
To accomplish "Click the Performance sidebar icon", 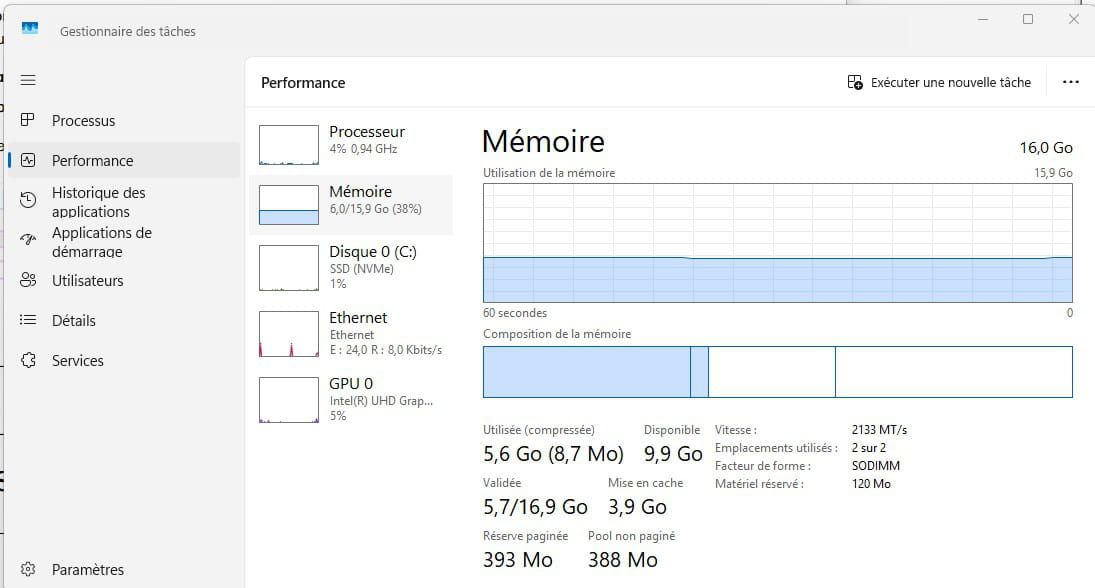I will tap(28, 160).
